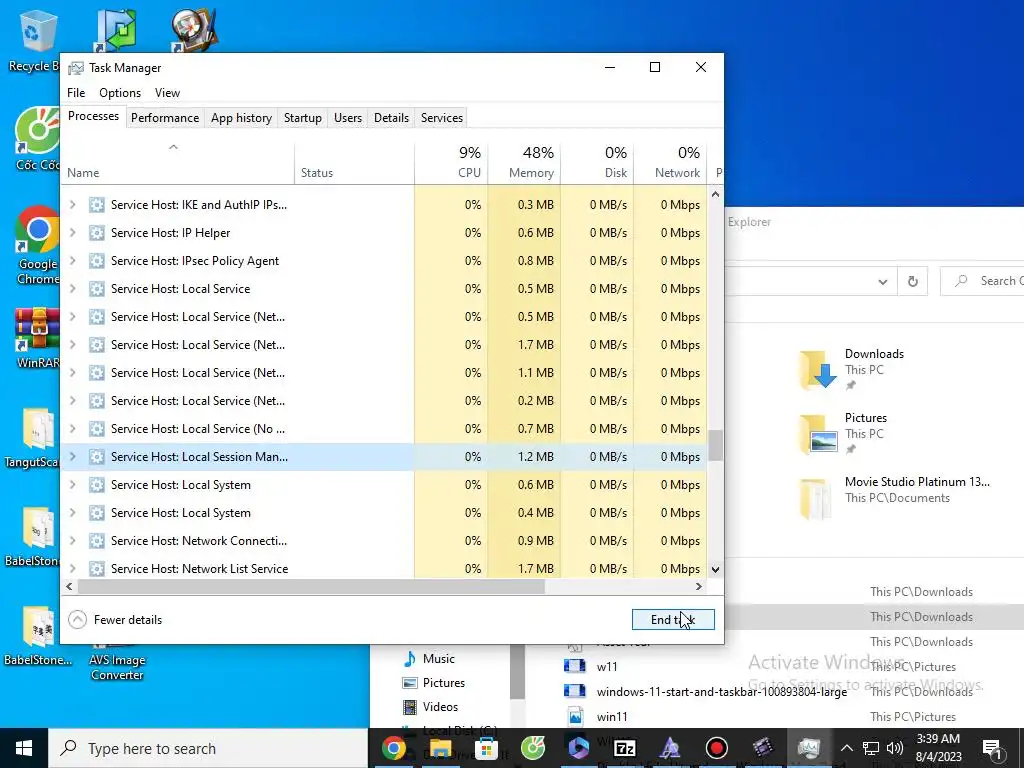
Task: Click the red record icon on the taskbar
Action: 716,748
